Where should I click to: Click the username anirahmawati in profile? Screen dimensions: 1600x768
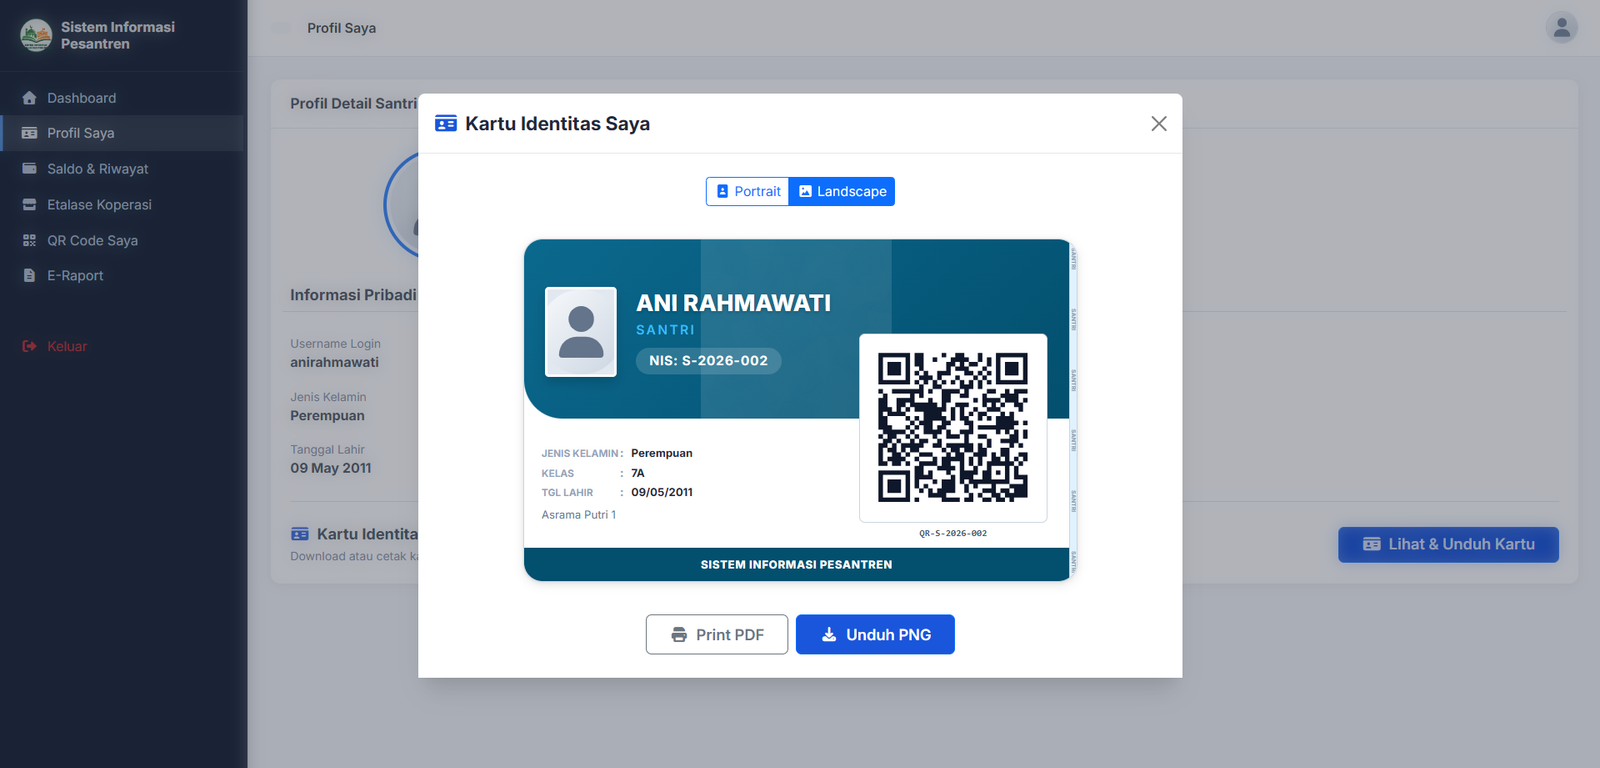(335, 363)
